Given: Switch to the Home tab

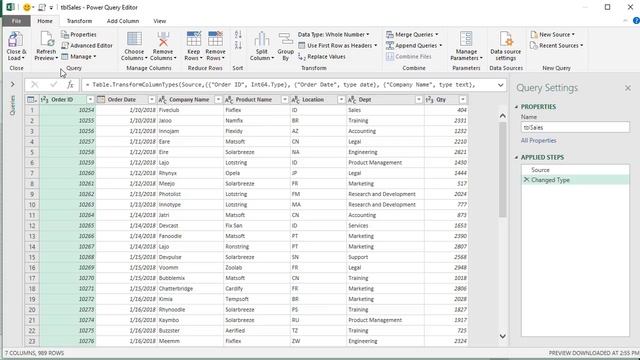Looking at the screenshot, I should (44, 21).
